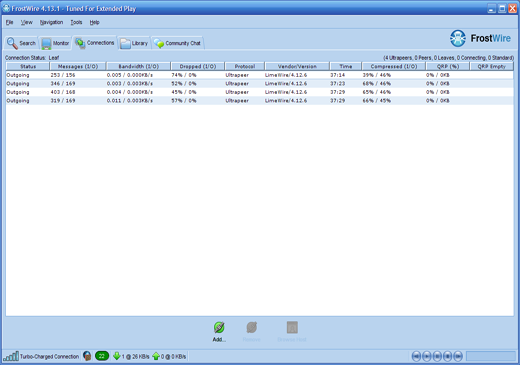Maximize the FrostWire window
520x365 pixels.
point(502,8)
